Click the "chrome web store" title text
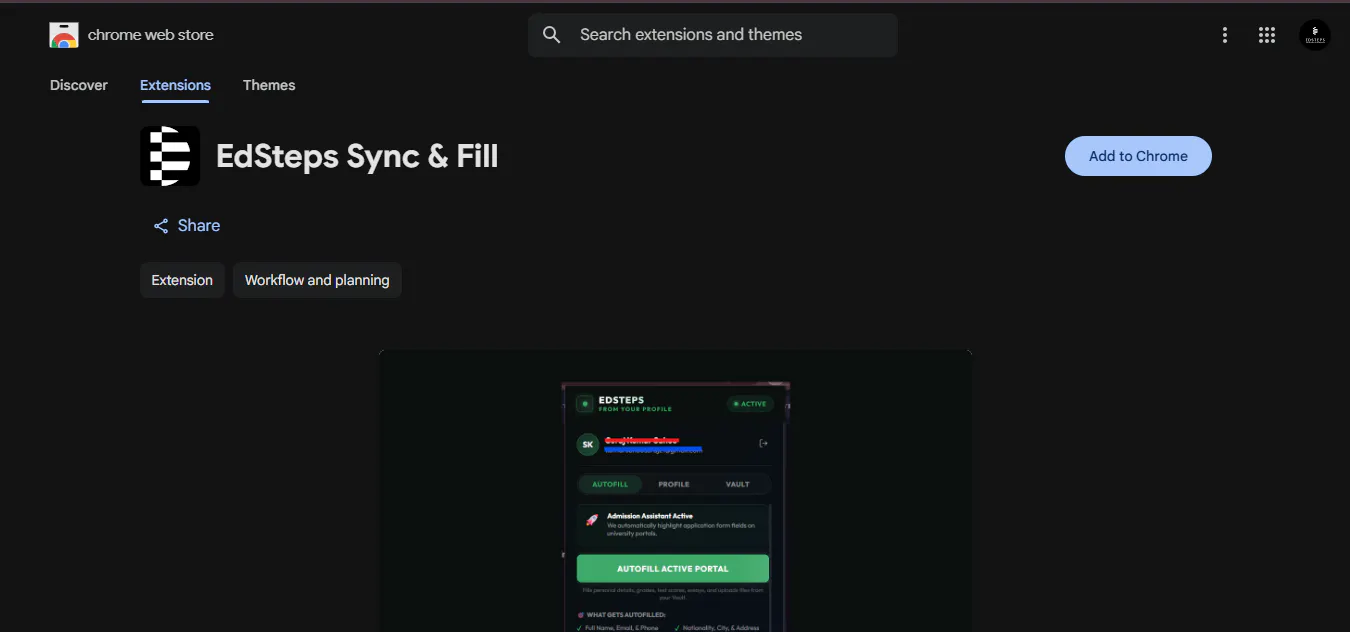 point(151,35)
